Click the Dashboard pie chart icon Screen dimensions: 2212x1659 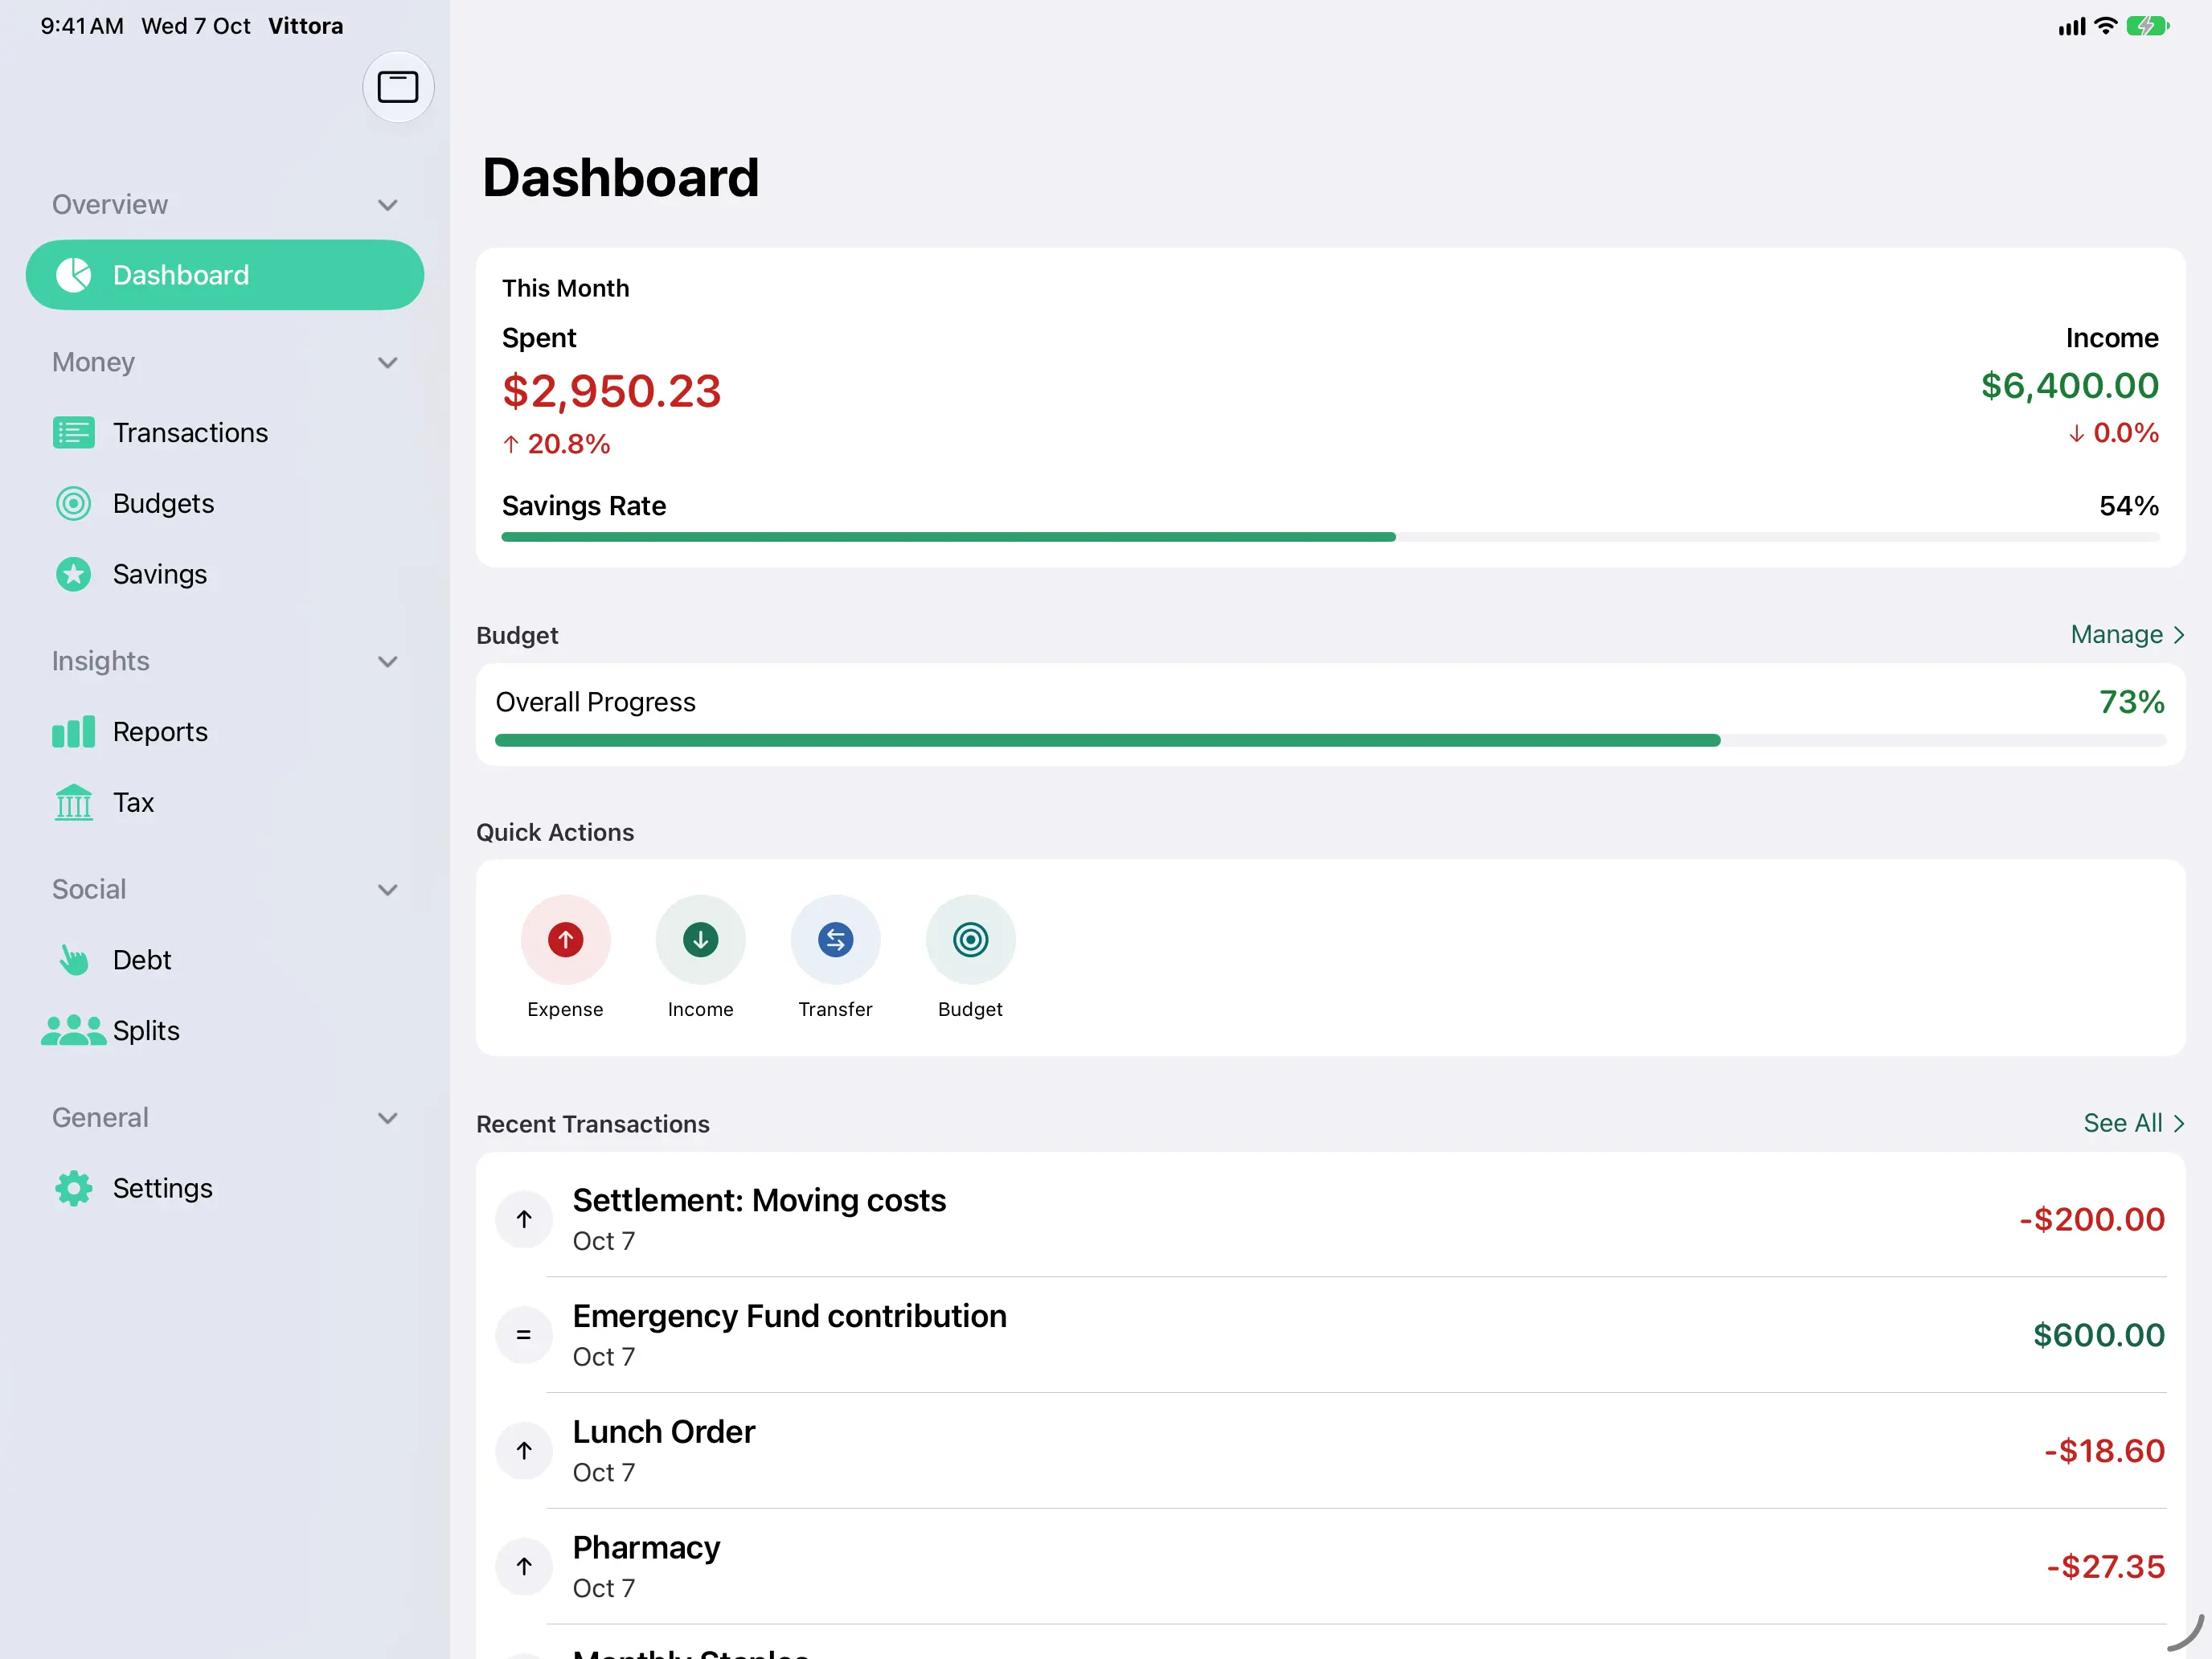click(x=73, y=275)
